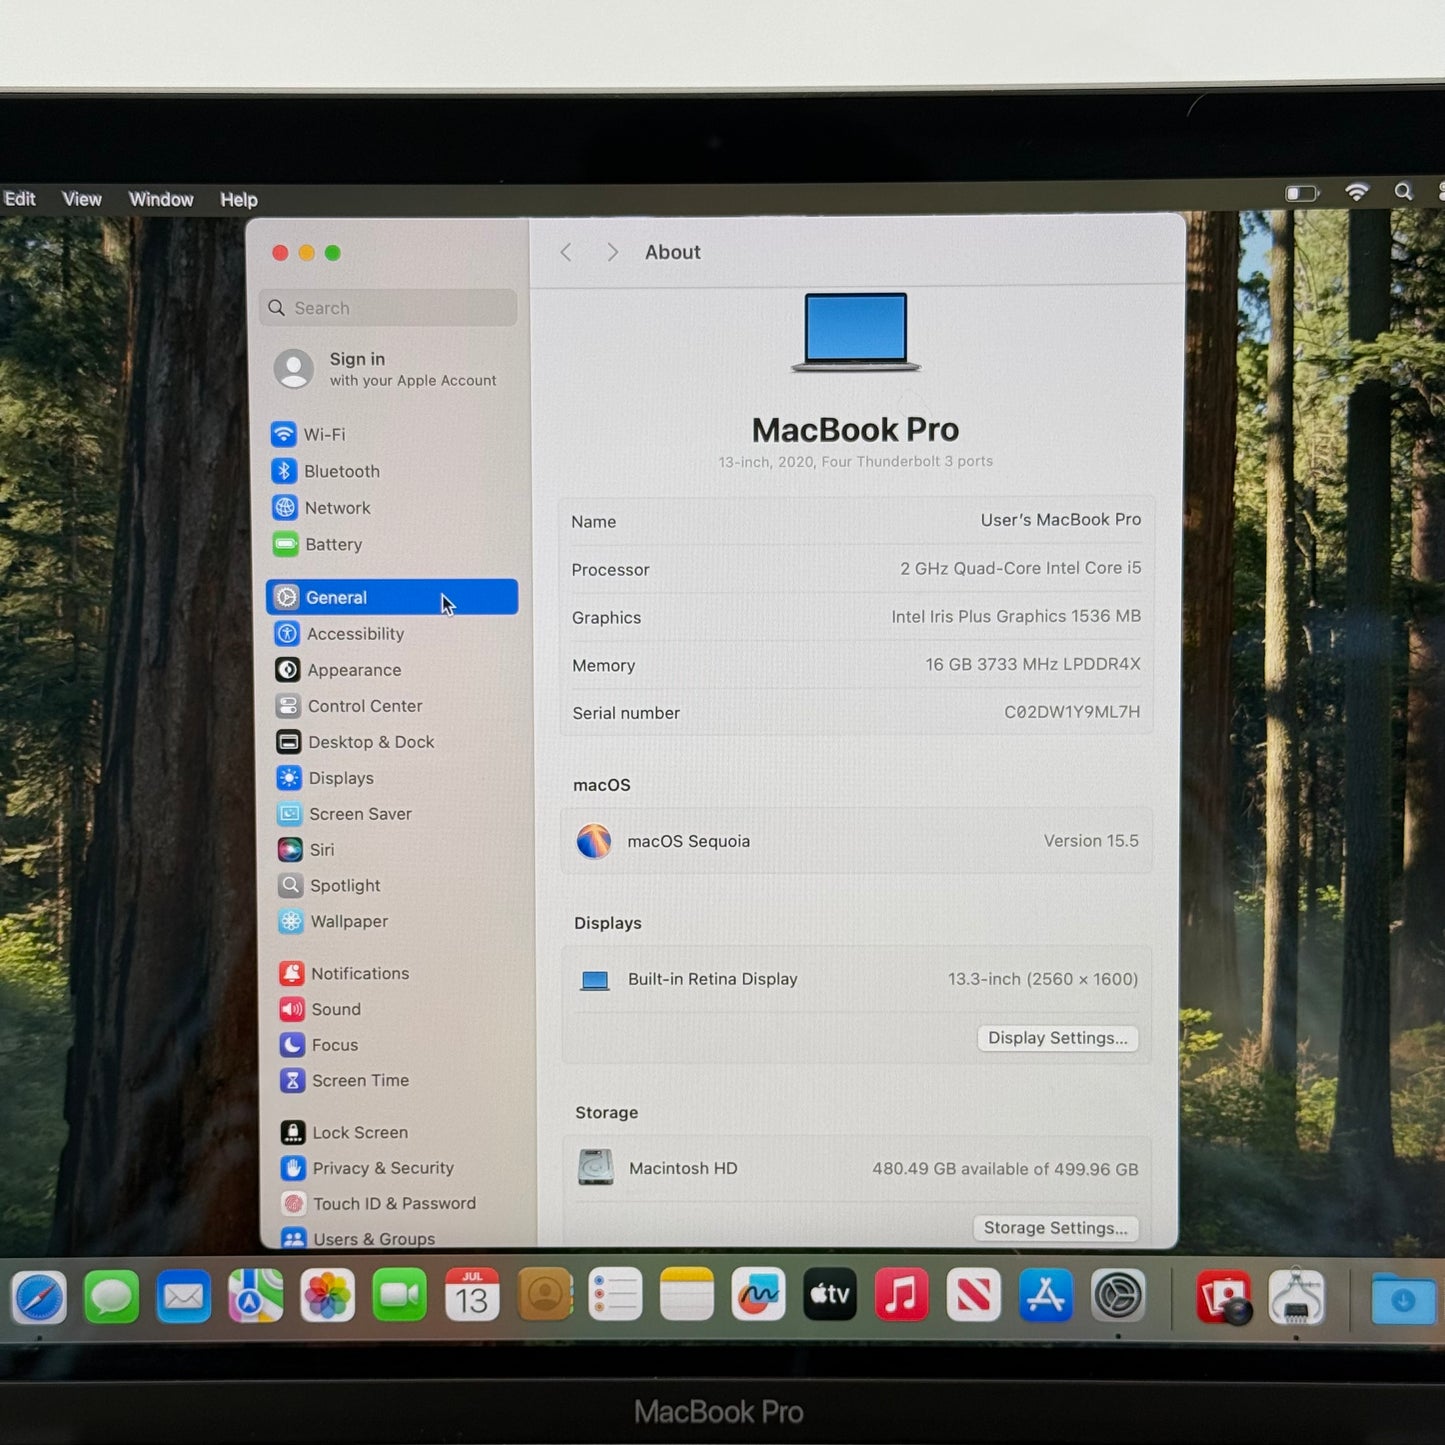The image size is (1445, 1445).
Task: Click the Display Settings… button
Action: [x=1058, y=1038]
